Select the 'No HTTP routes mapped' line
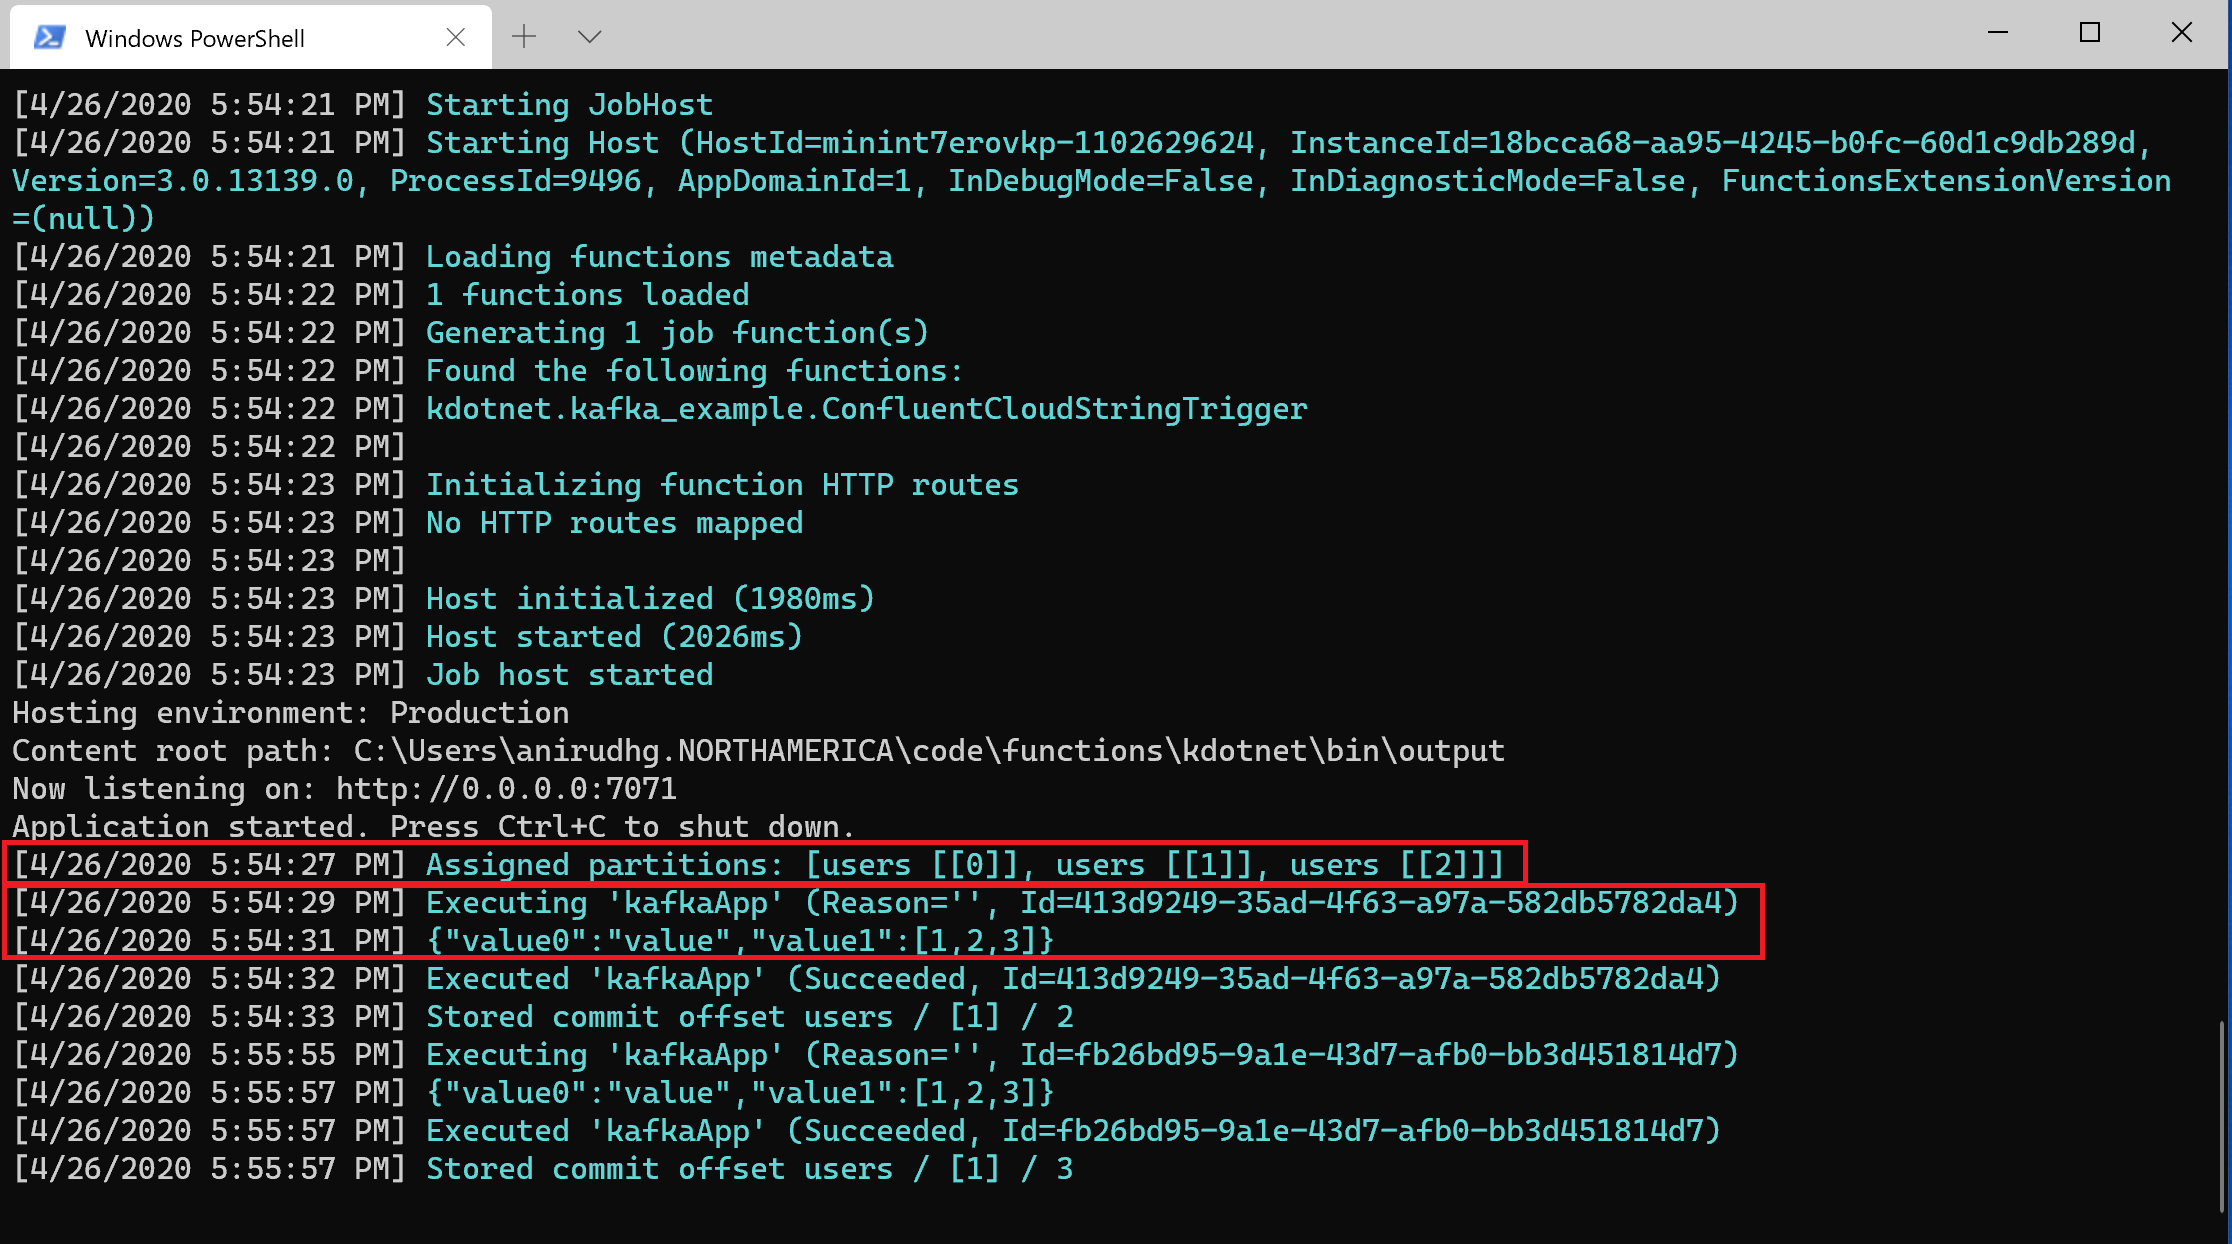 (615, 522)
